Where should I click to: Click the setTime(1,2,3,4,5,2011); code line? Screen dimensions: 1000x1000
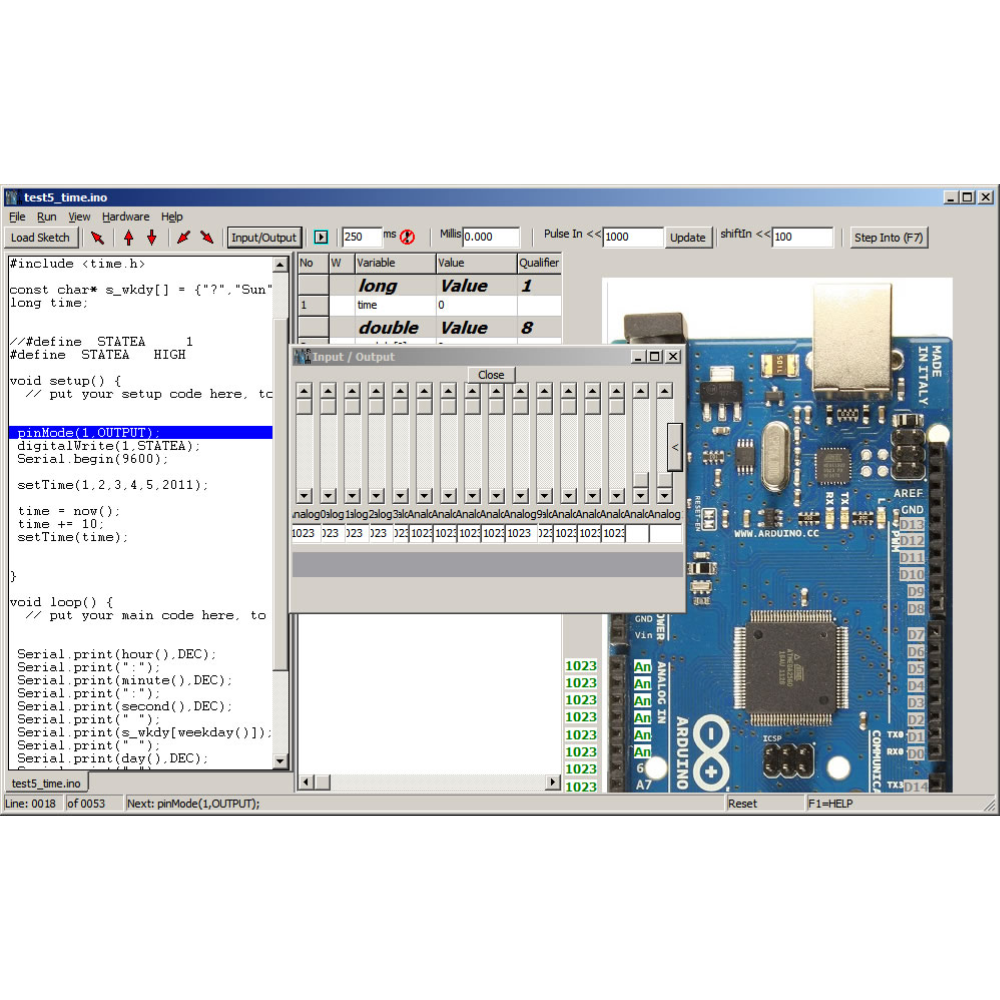point(113,485)
